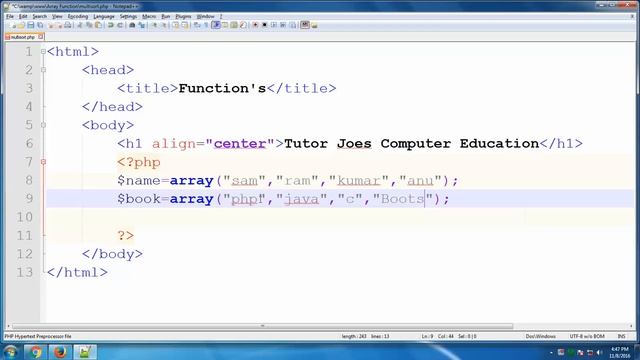Toggle Word Wrap toolbar button
640x360 pixels.
tap(196, 25)
